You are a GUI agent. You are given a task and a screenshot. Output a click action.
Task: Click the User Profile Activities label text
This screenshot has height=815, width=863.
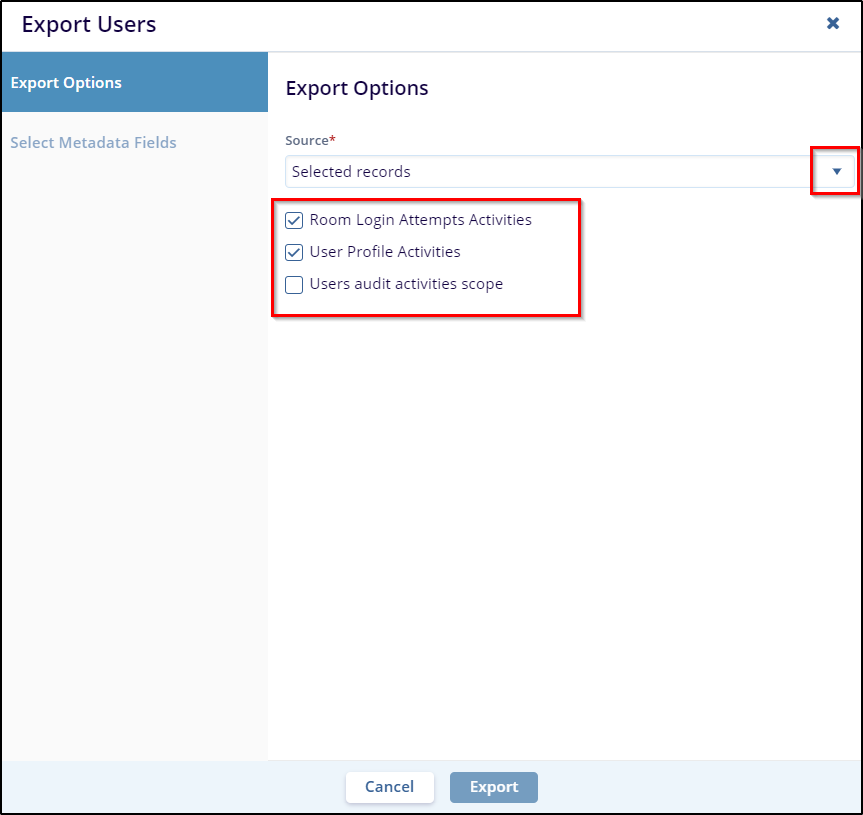coord(385,251)
